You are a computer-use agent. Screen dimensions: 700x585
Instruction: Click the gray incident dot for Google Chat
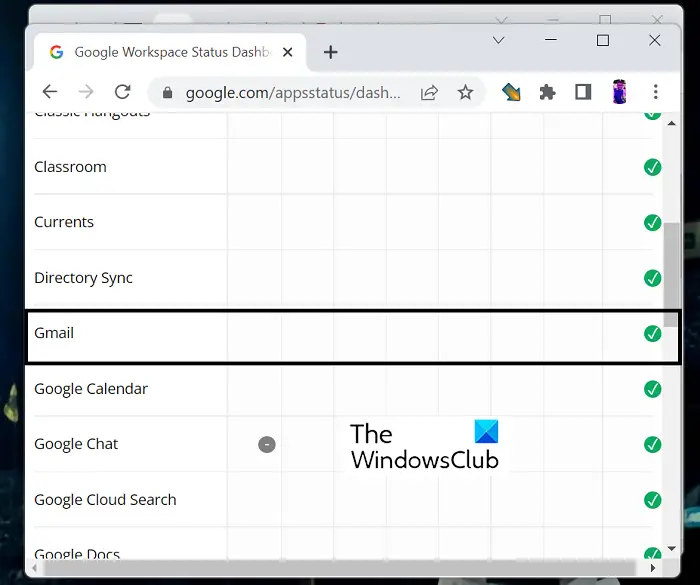coord(267,444)
